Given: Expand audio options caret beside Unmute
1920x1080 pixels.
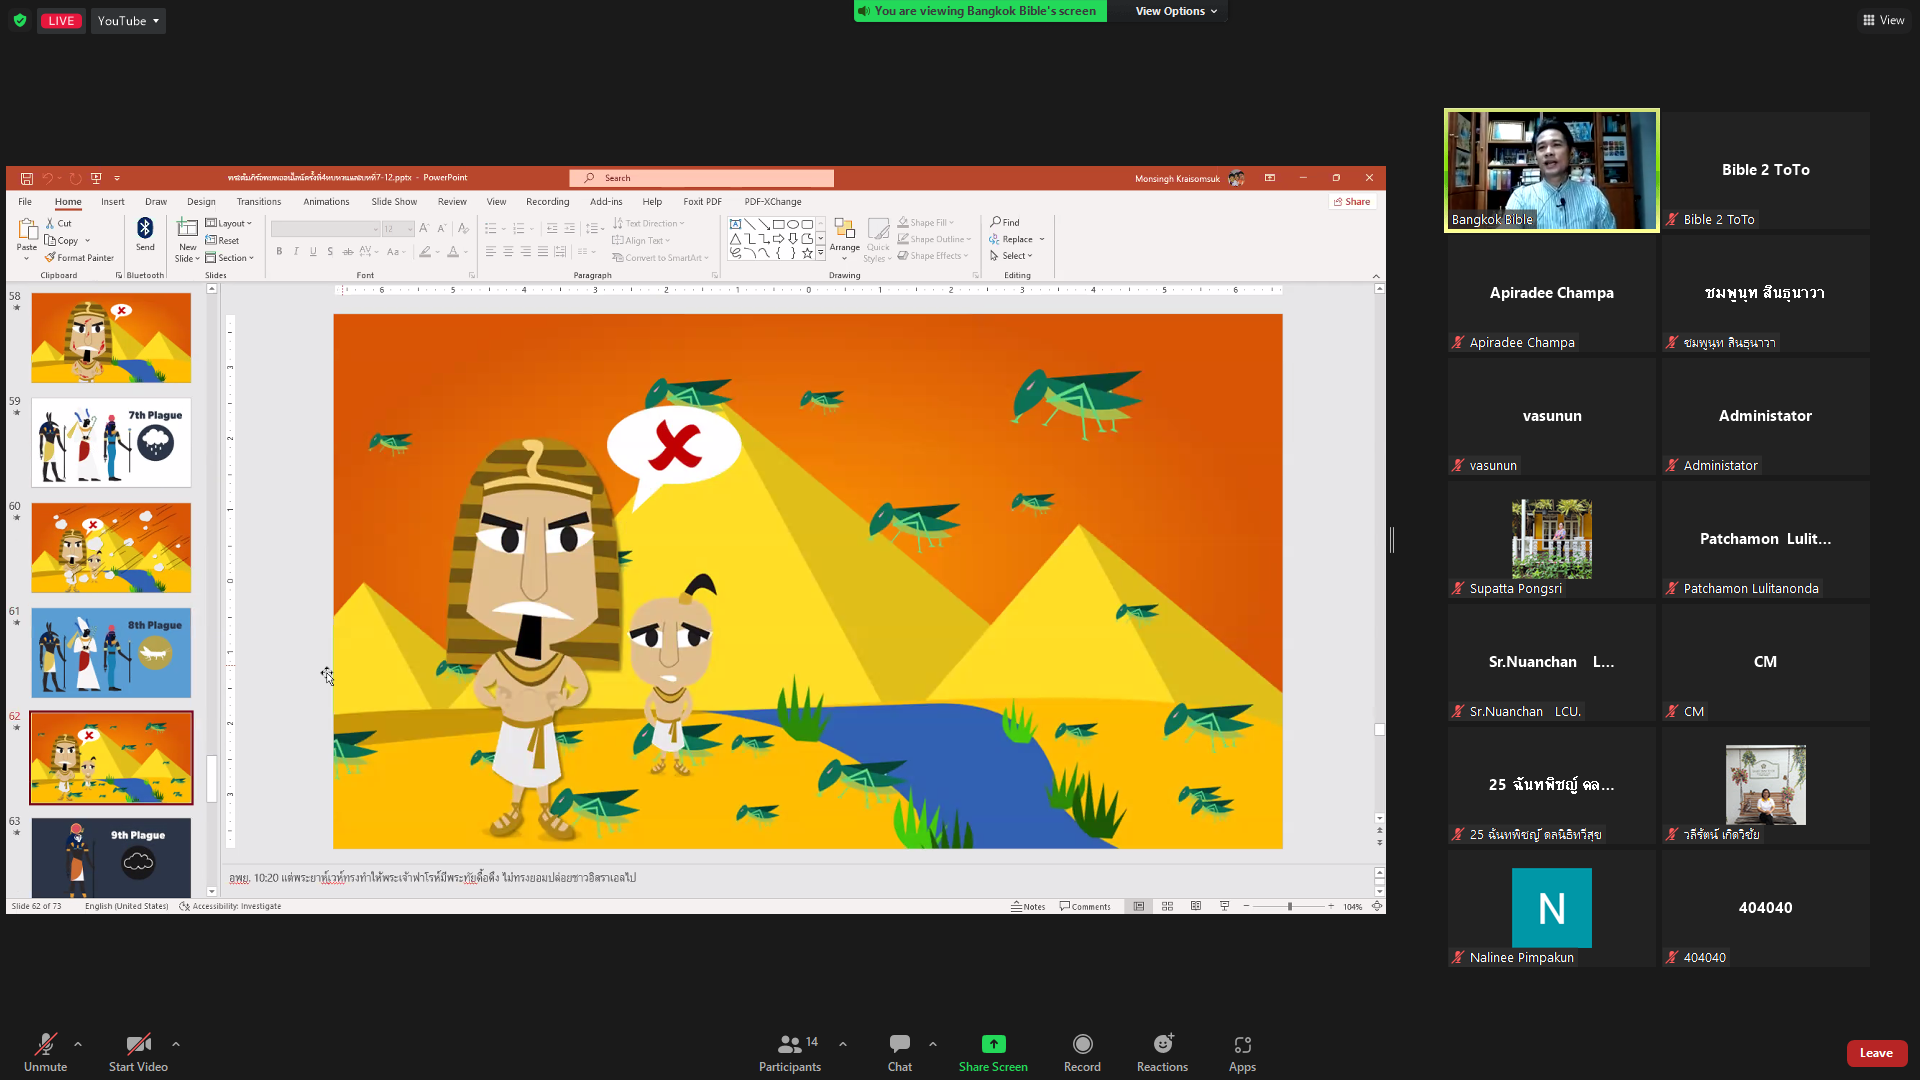Looking at the screenshot, I should [x=78, y=1044].
